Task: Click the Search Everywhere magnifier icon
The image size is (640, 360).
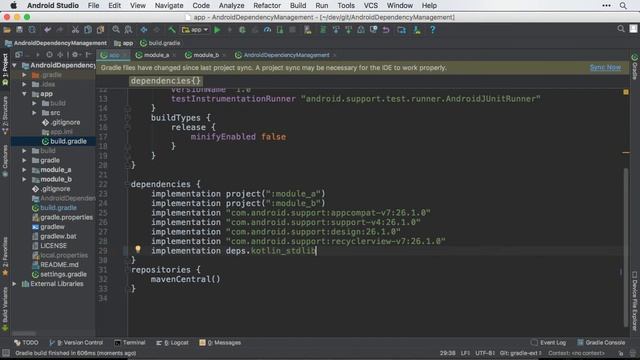Action: point(621,29)
